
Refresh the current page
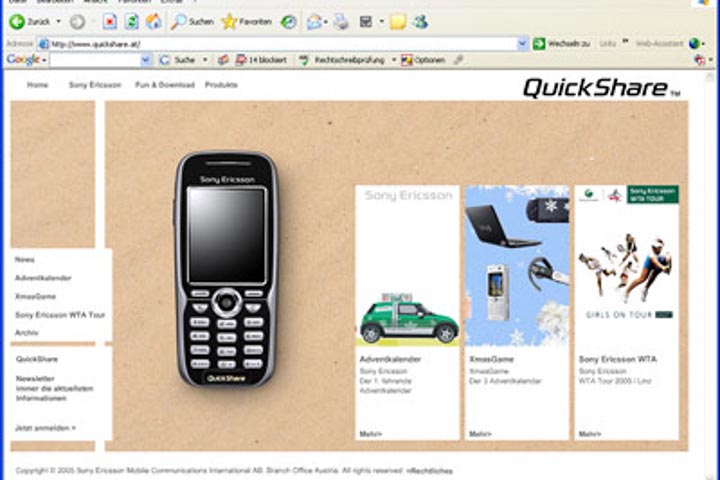tap(132, 22)
